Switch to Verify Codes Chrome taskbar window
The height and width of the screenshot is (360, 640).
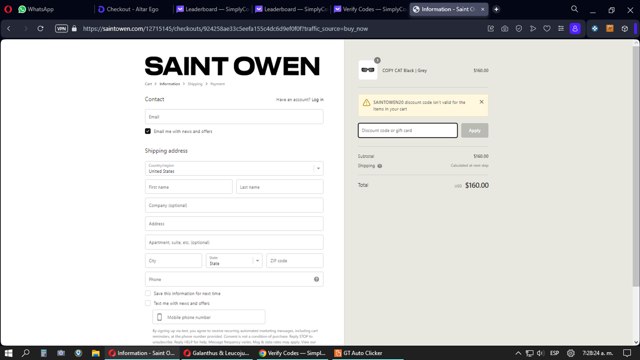point(292,353)
